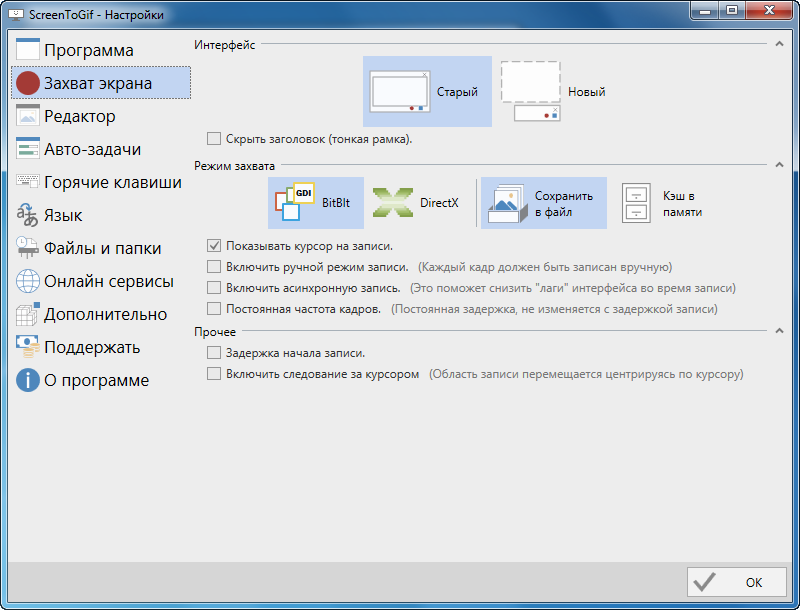This screenshot has height=610, width=800.
Task: Click the cube icon for Дополнительно
Action: coord(28,314)
